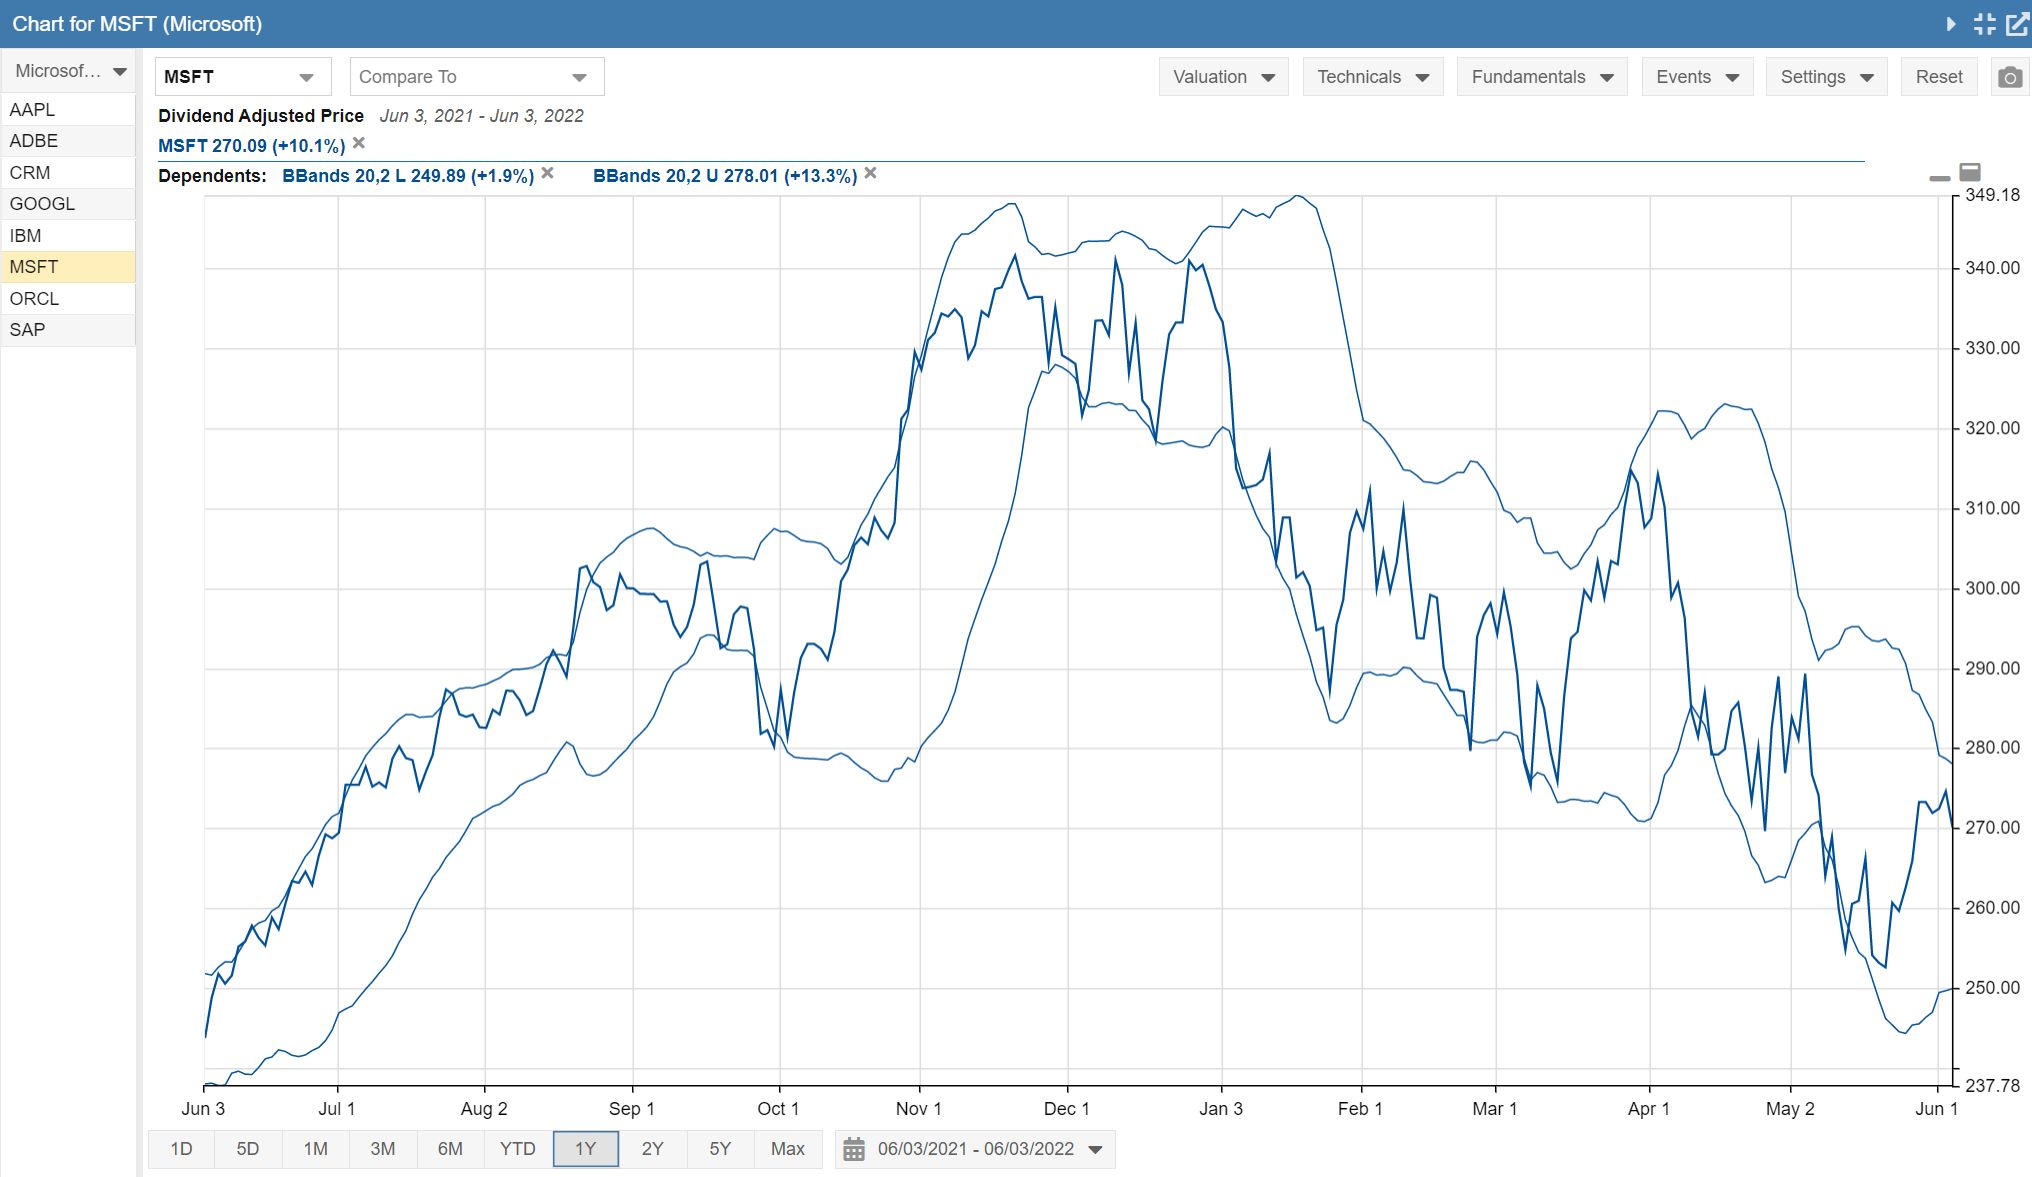Click the Reset button

(x=1939, y=77)
